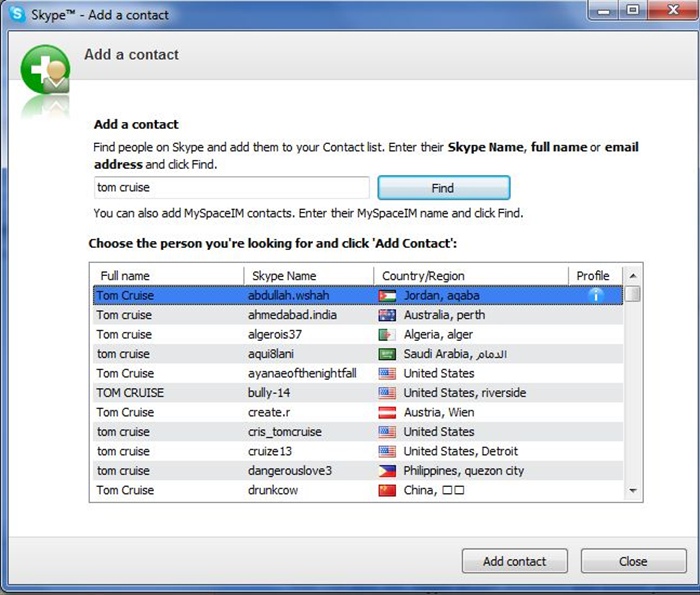The width and height of the screenshot is (700, 595).
Task: Select the aqui8lani result
Action: pyautogui.click(x=358, y=354)
